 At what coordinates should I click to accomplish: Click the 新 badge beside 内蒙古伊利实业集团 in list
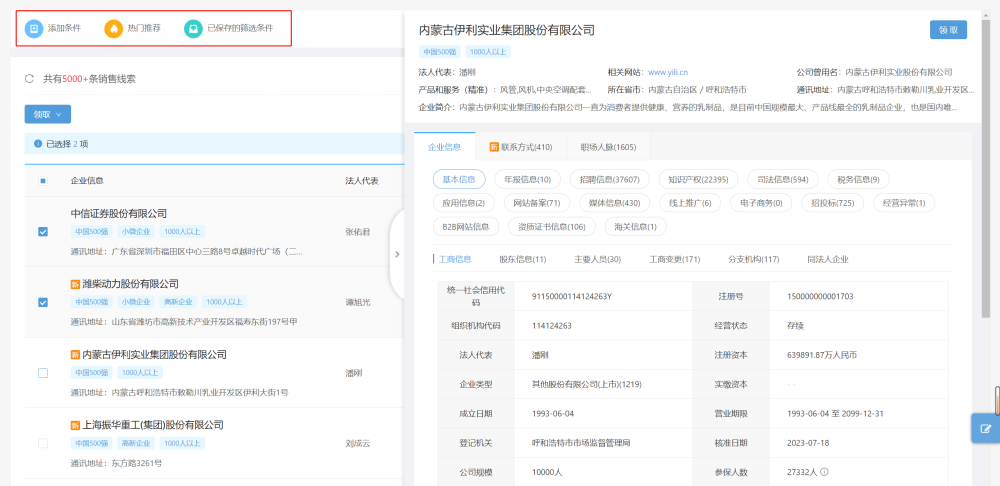point(75,355)
